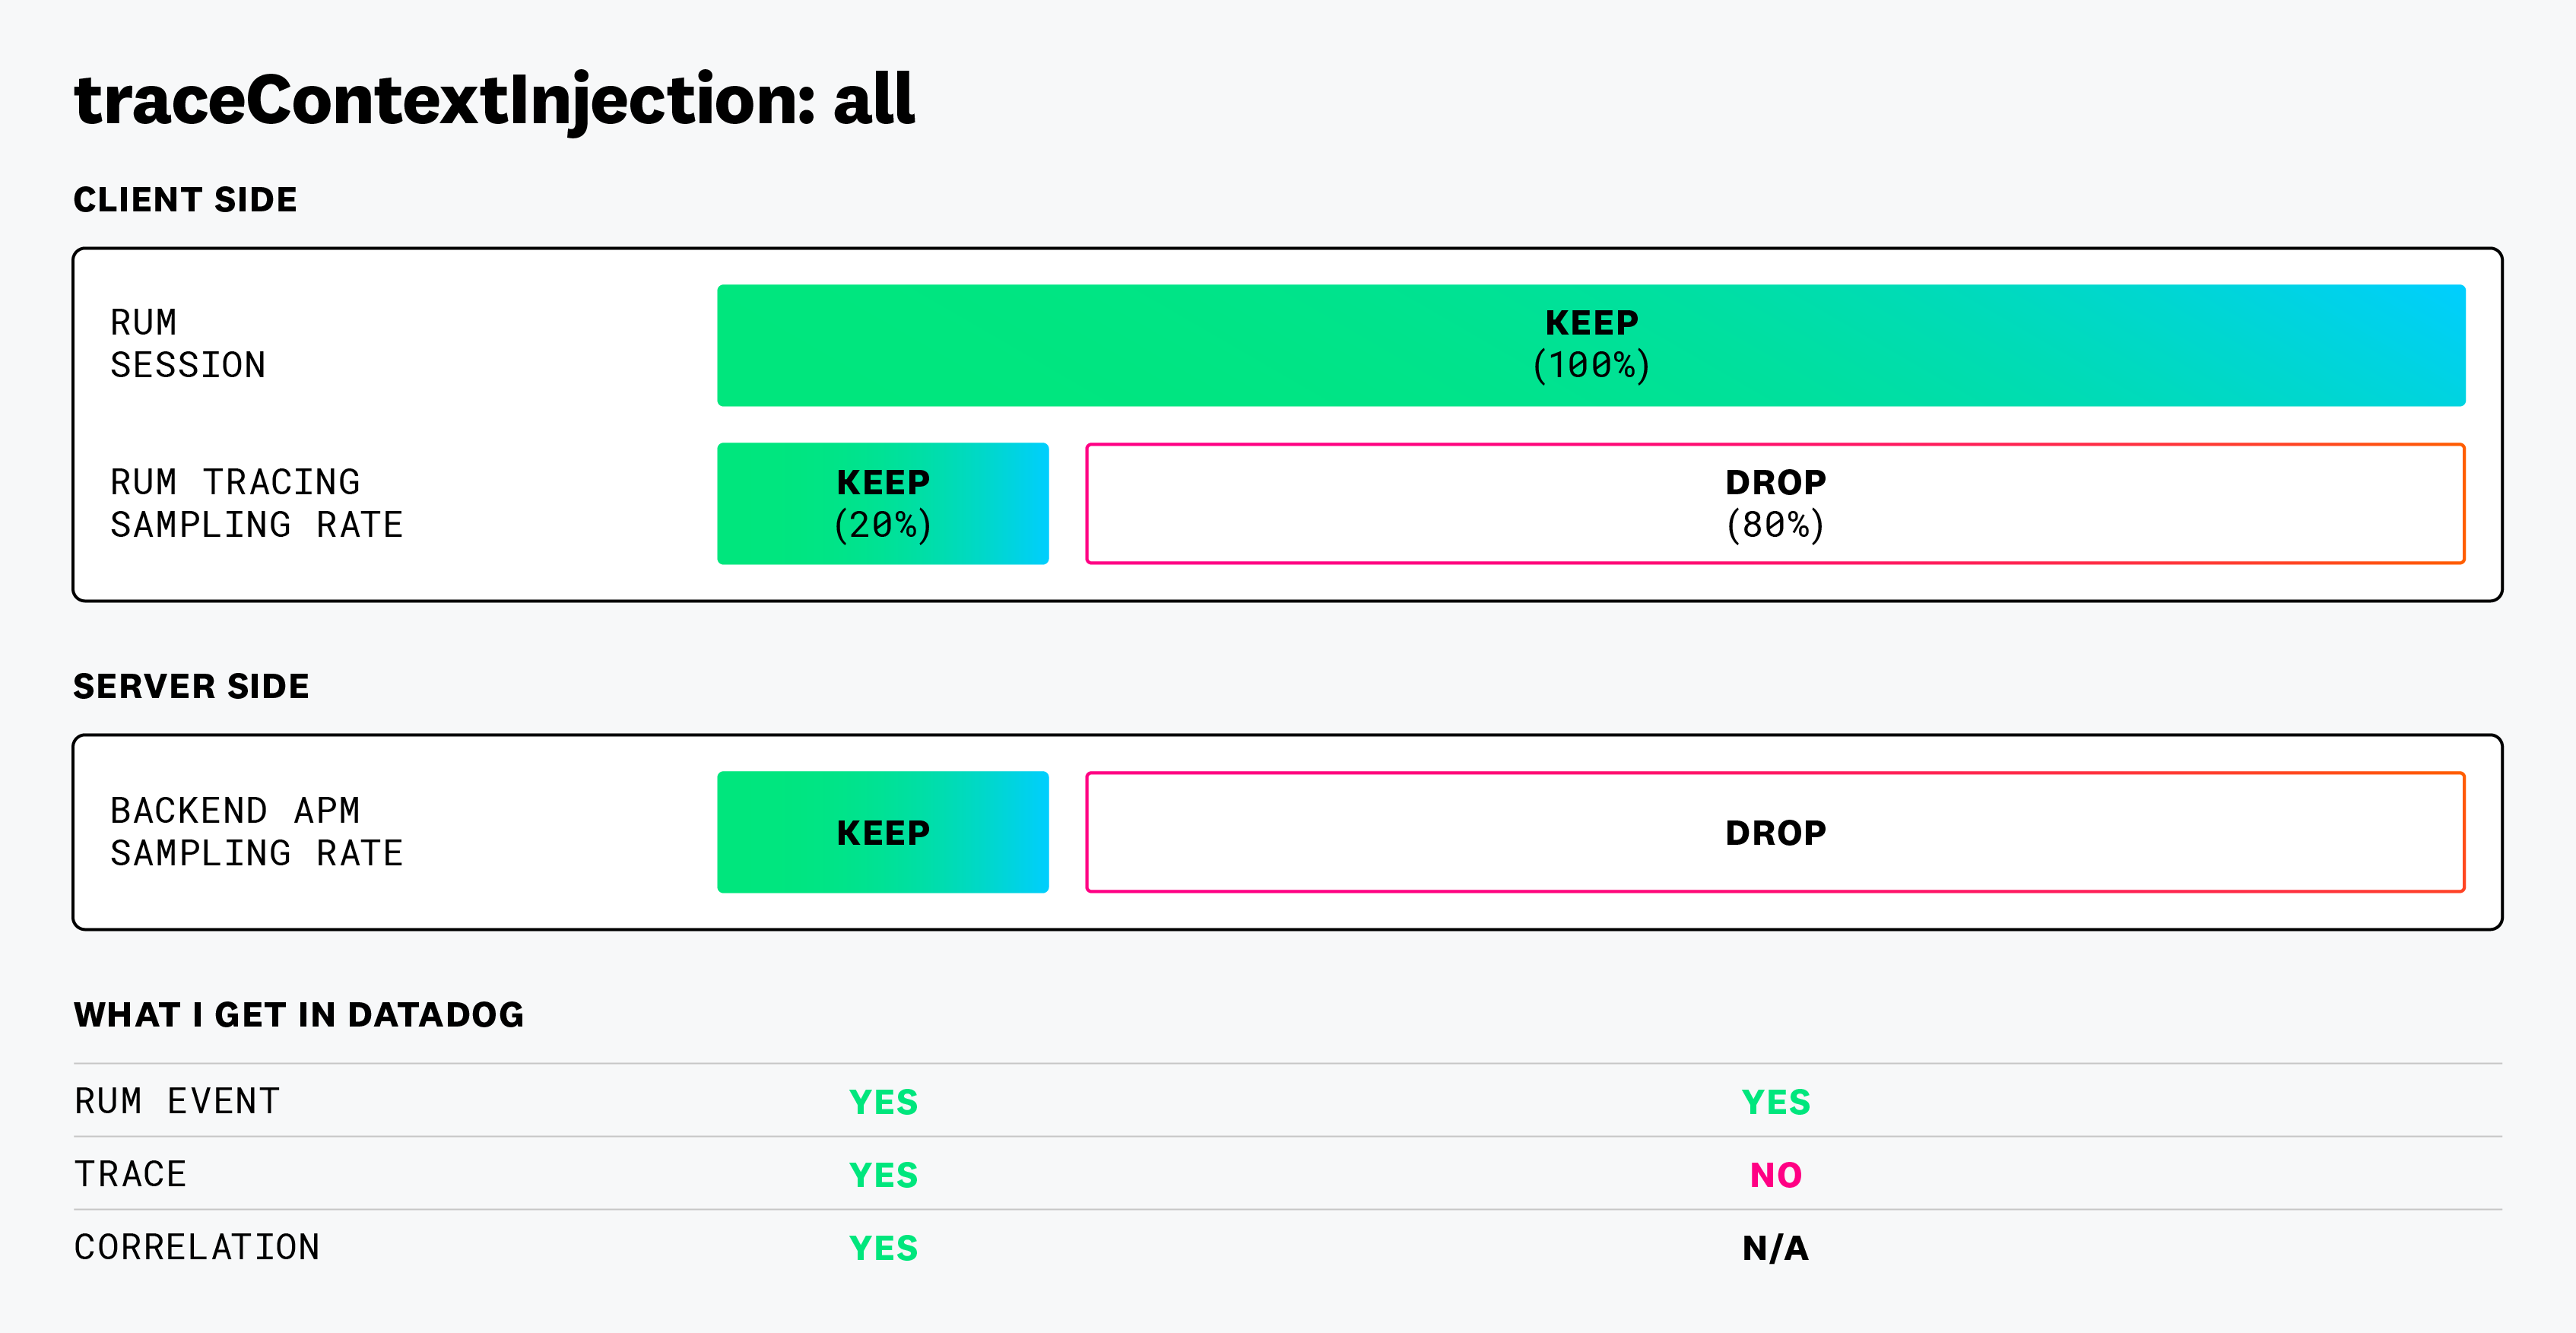Click the pink NO in TRACE row

(1775, 1175)
